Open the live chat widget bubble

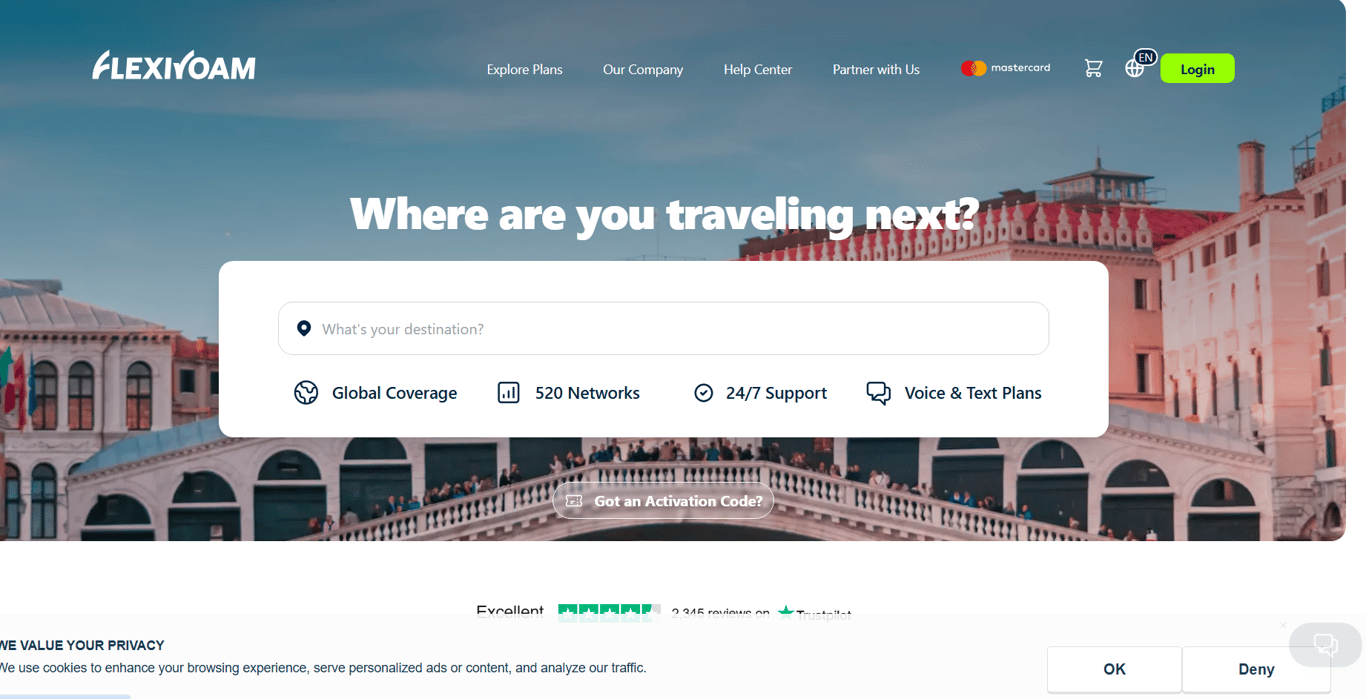coord(1325,645)
